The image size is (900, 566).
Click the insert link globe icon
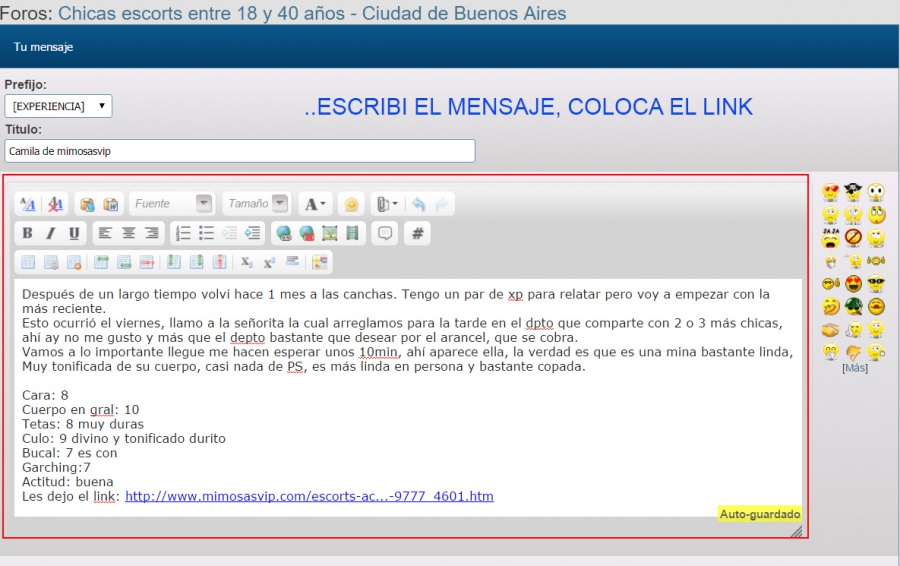pos(284,233)
